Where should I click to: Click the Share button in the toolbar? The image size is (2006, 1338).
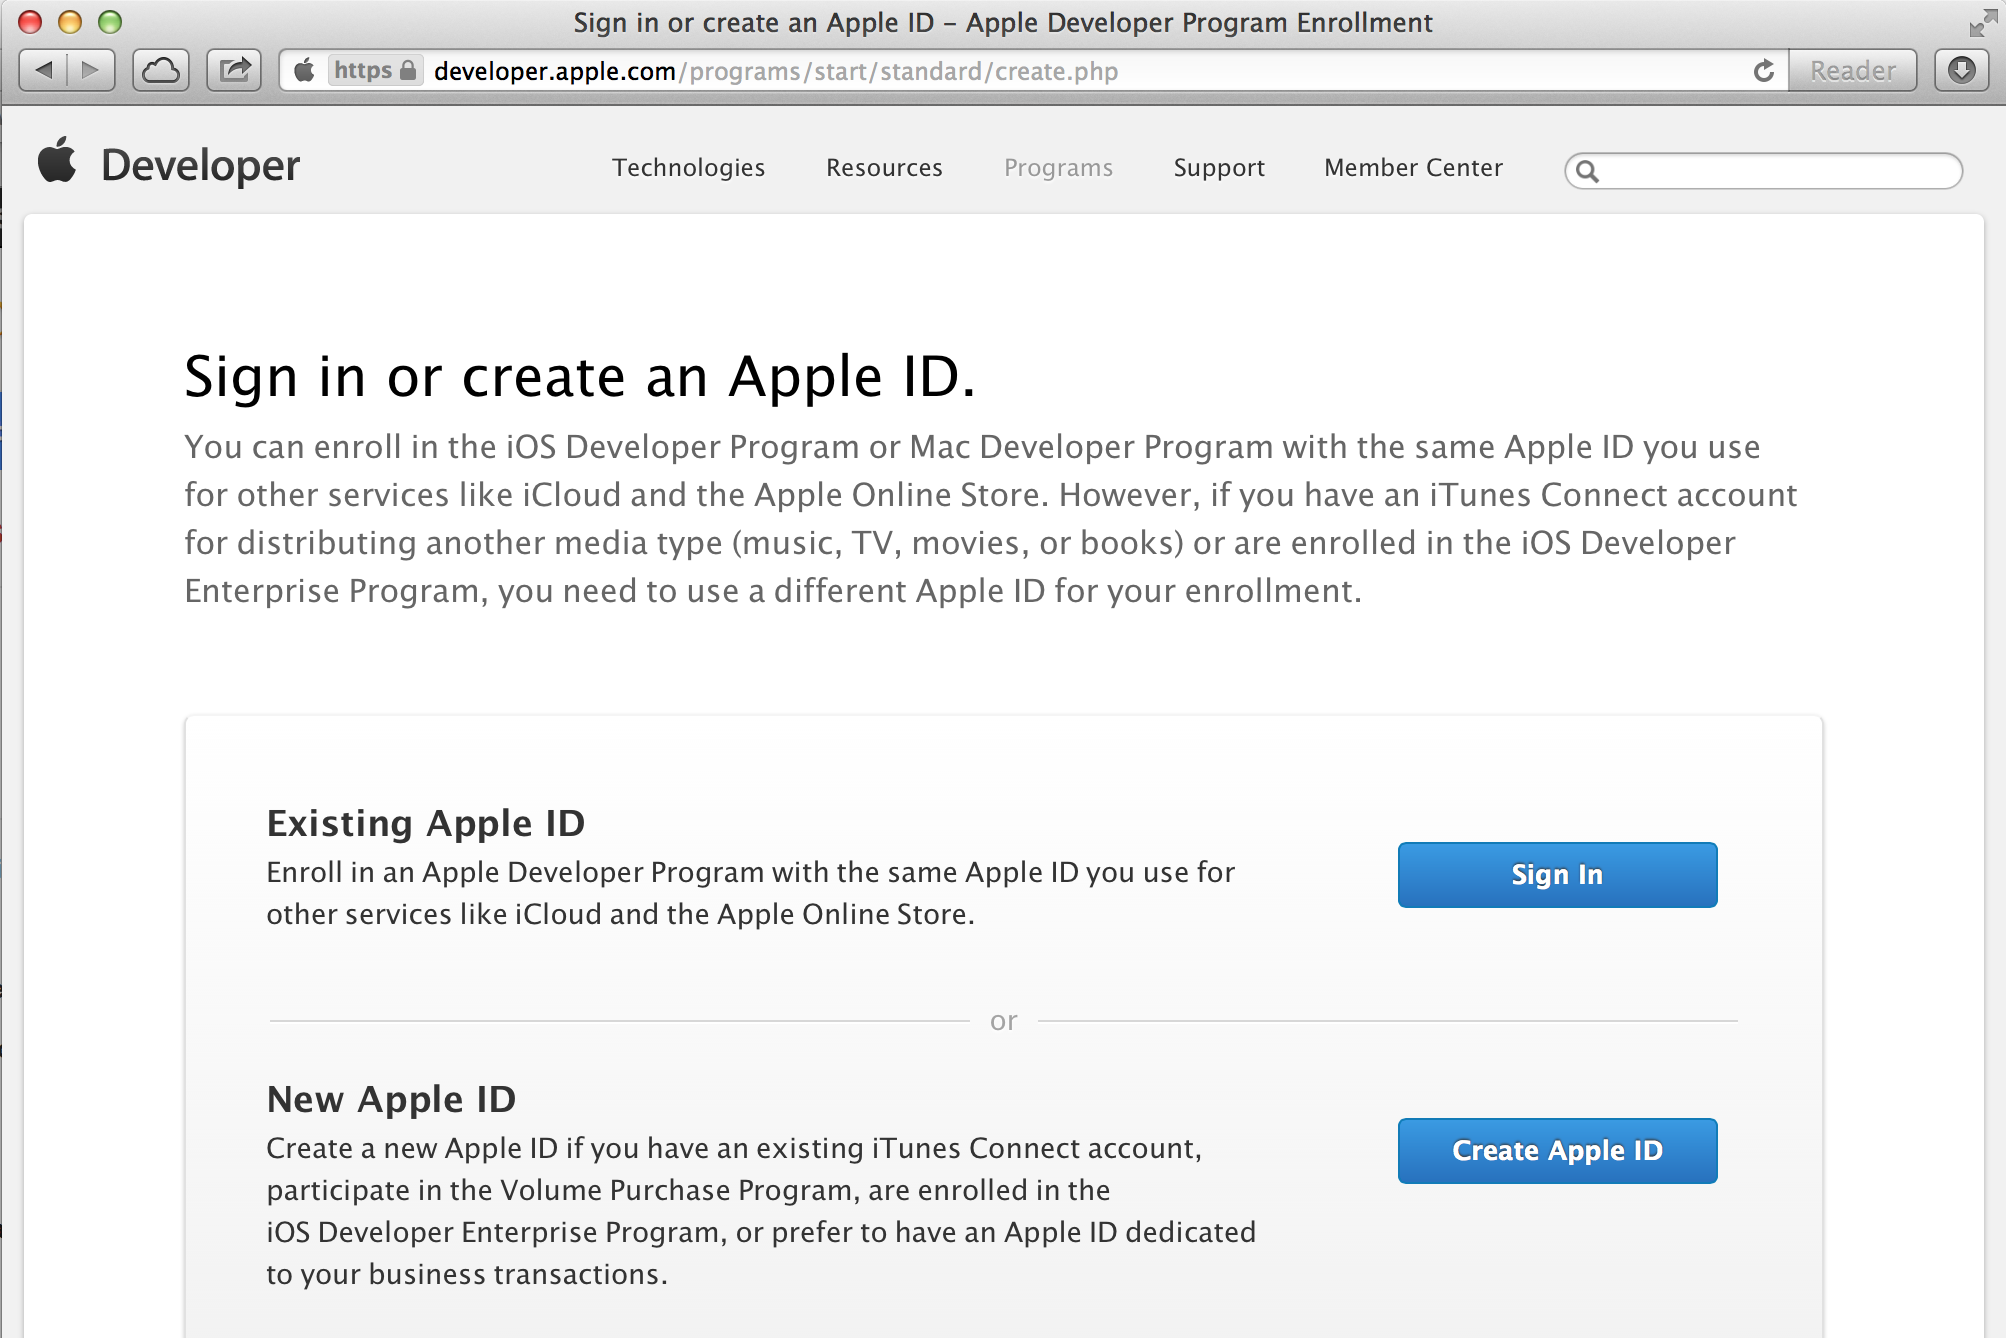pos(234,70)
